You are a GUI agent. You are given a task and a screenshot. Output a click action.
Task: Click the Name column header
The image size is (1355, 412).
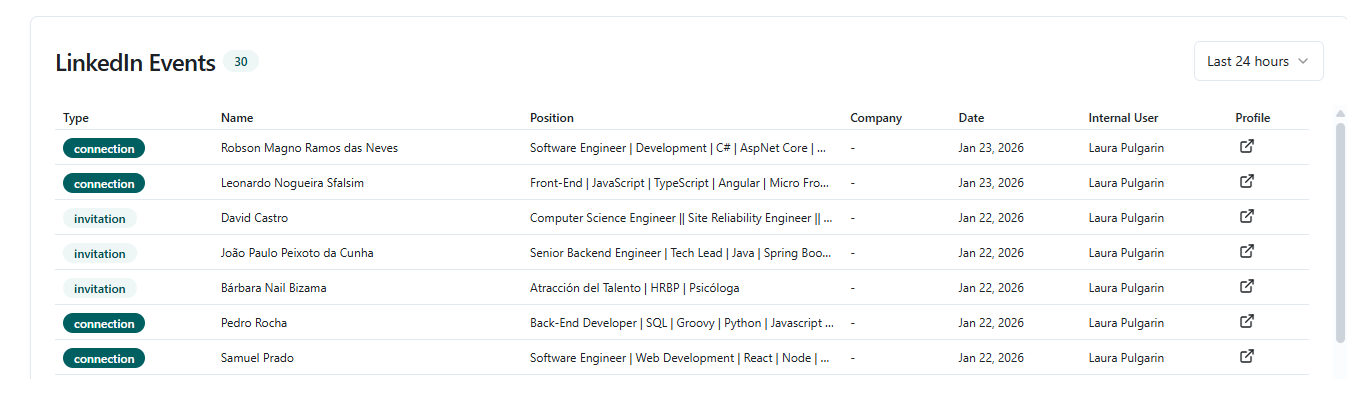click(237, 118)
